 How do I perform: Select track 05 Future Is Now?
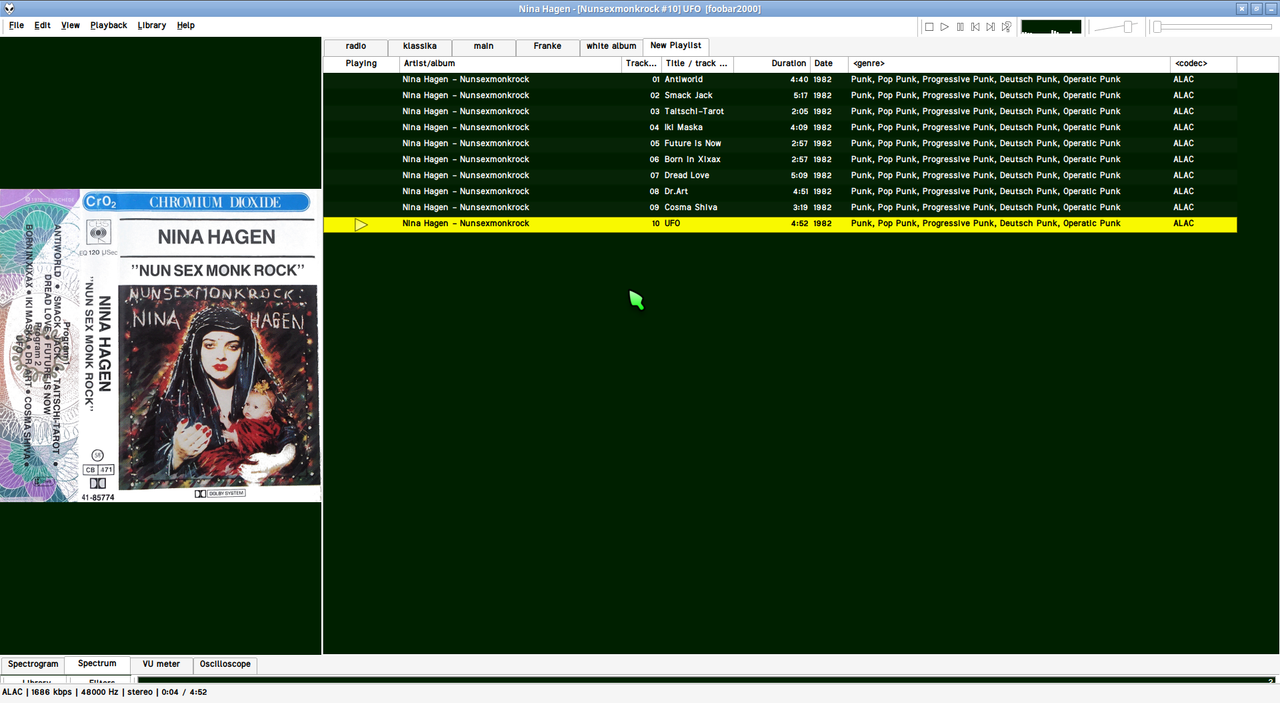pyautogui.click(x=780, y=144)
